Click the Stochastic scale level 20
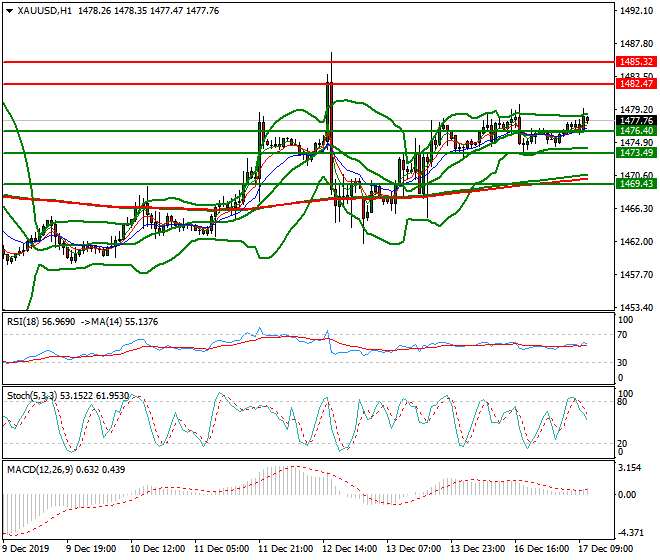660x560 pixels. point(622,444)
